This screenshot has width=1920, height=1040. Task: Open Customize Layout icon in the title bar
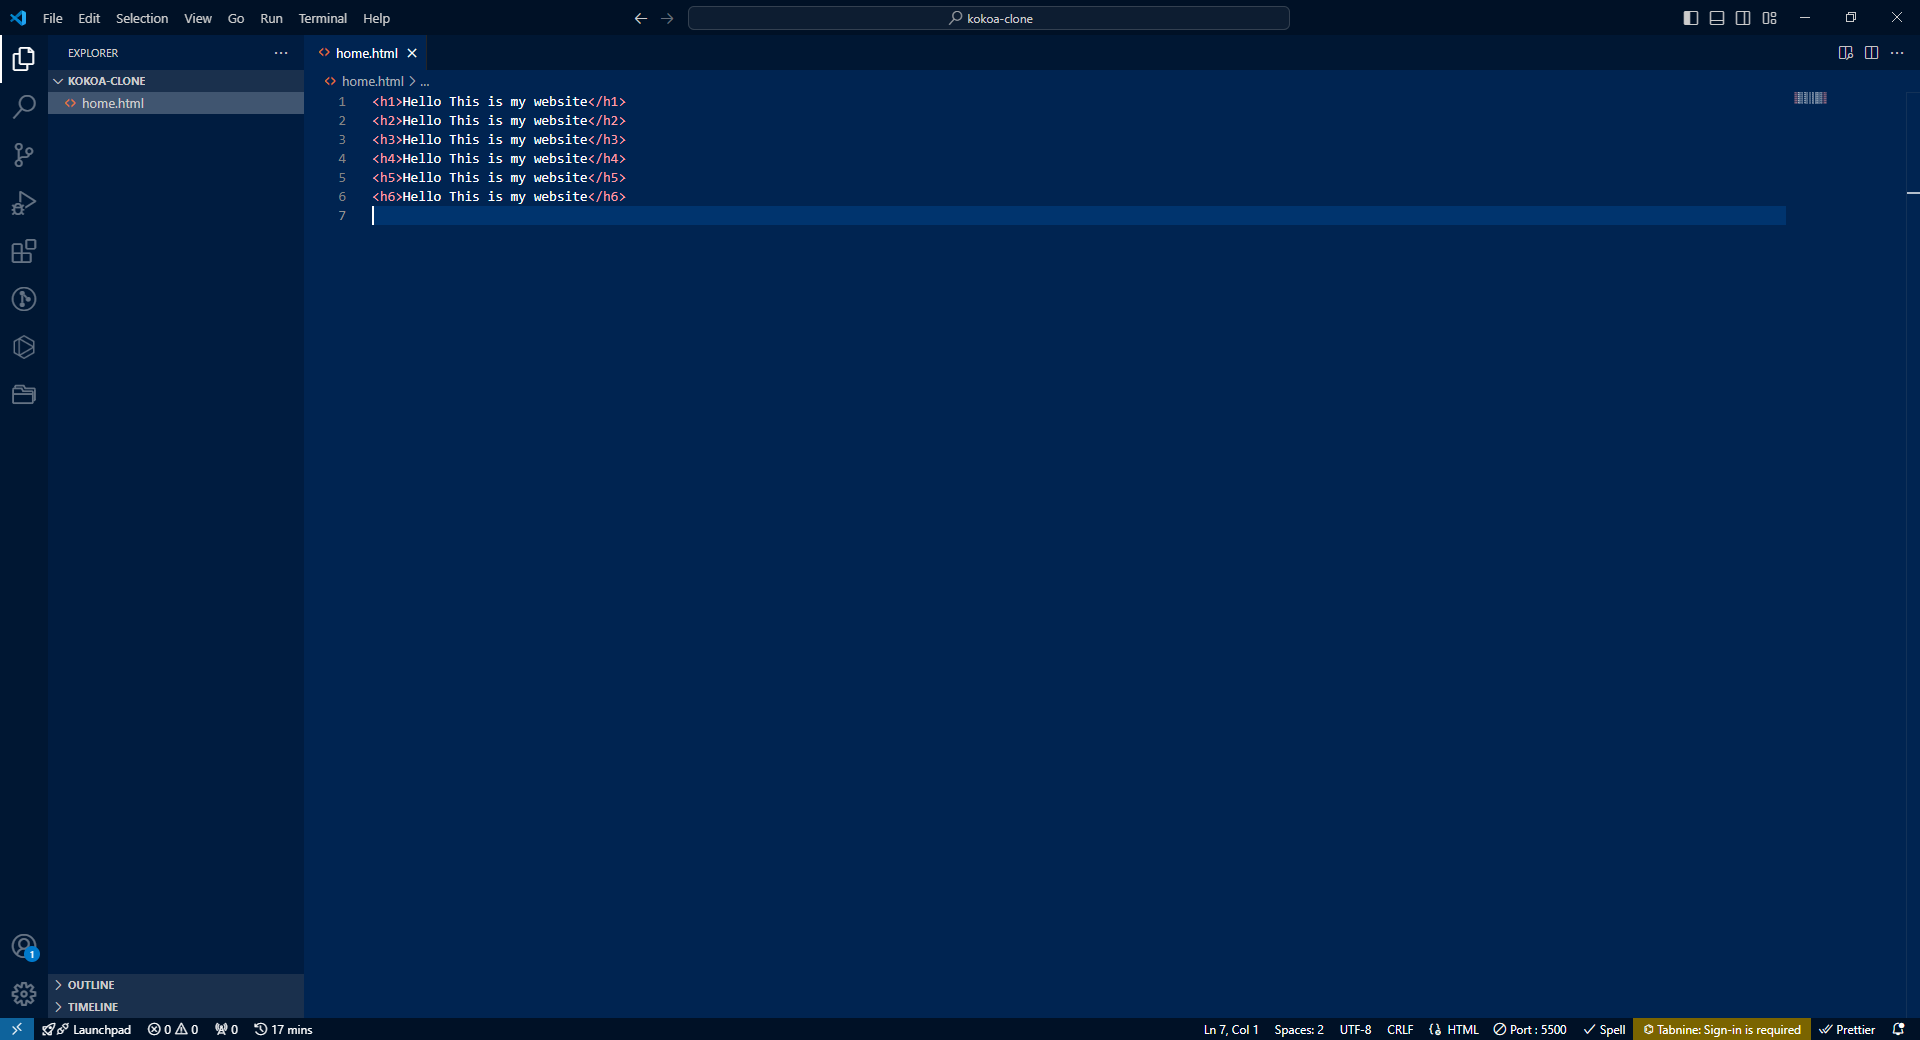[1769, 18]
